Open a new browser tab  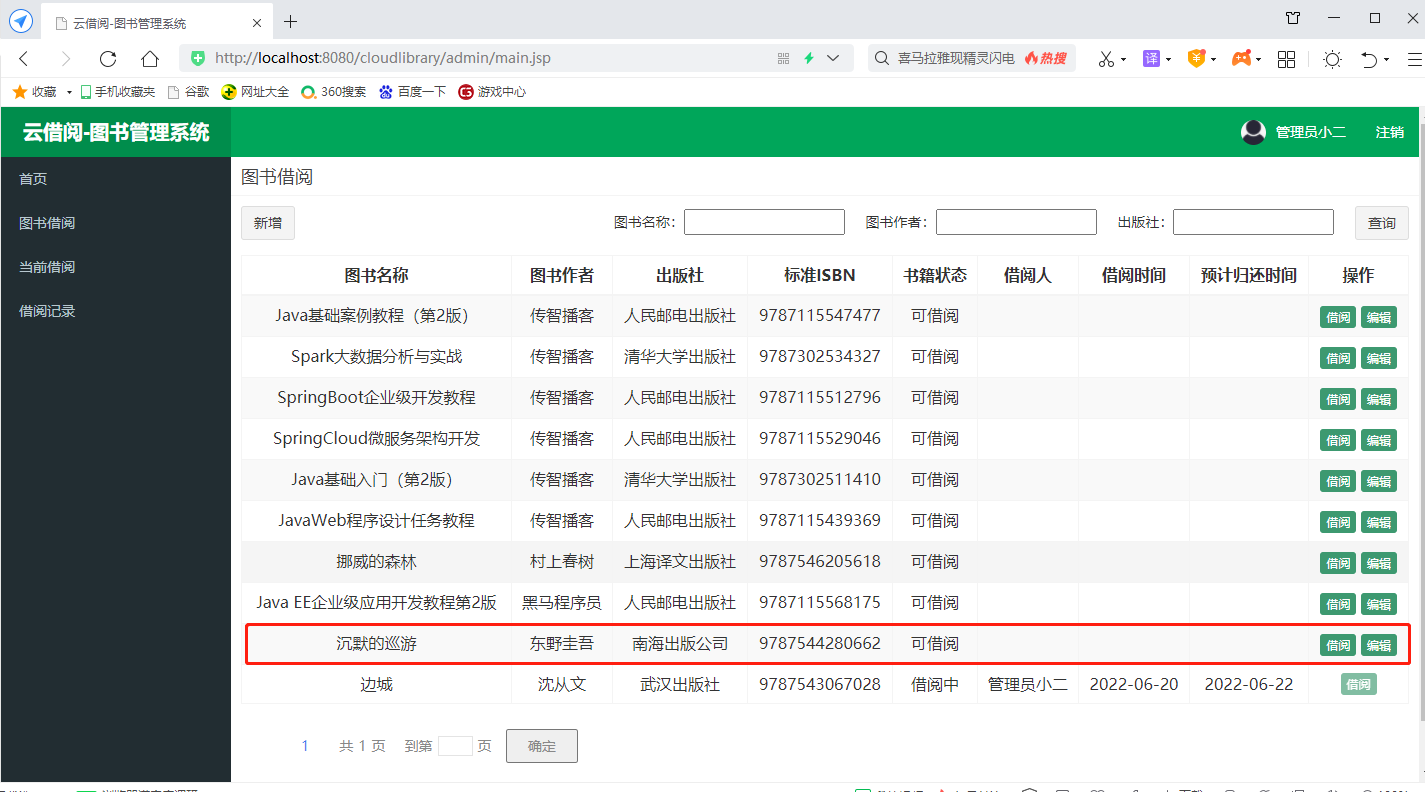[x=291, y=22]
